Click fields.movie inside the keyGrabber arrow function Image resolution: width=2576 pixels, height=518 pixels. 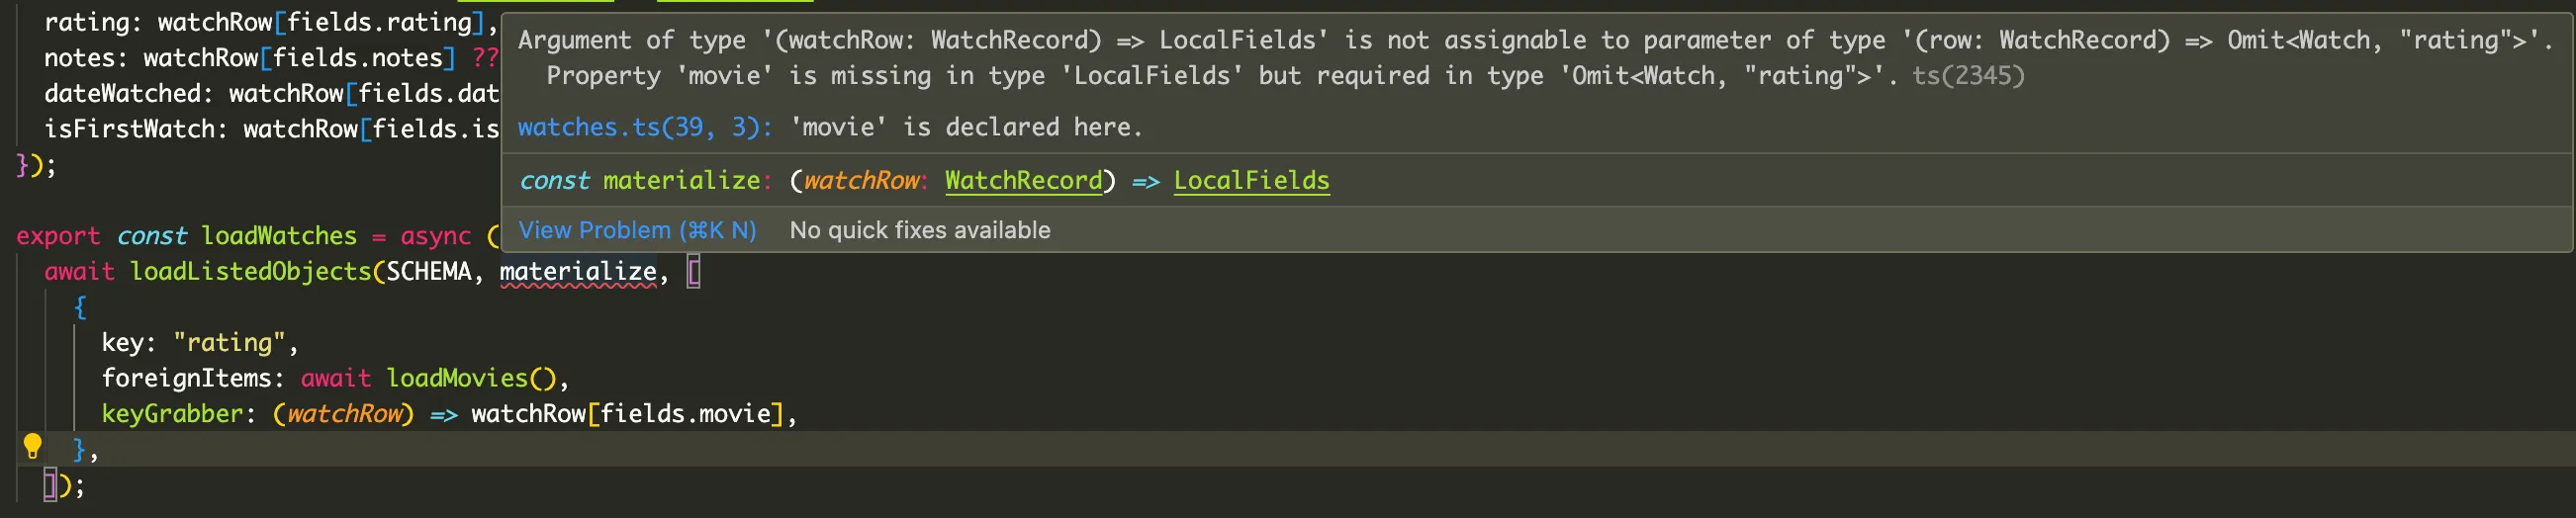tap(685, 413)
